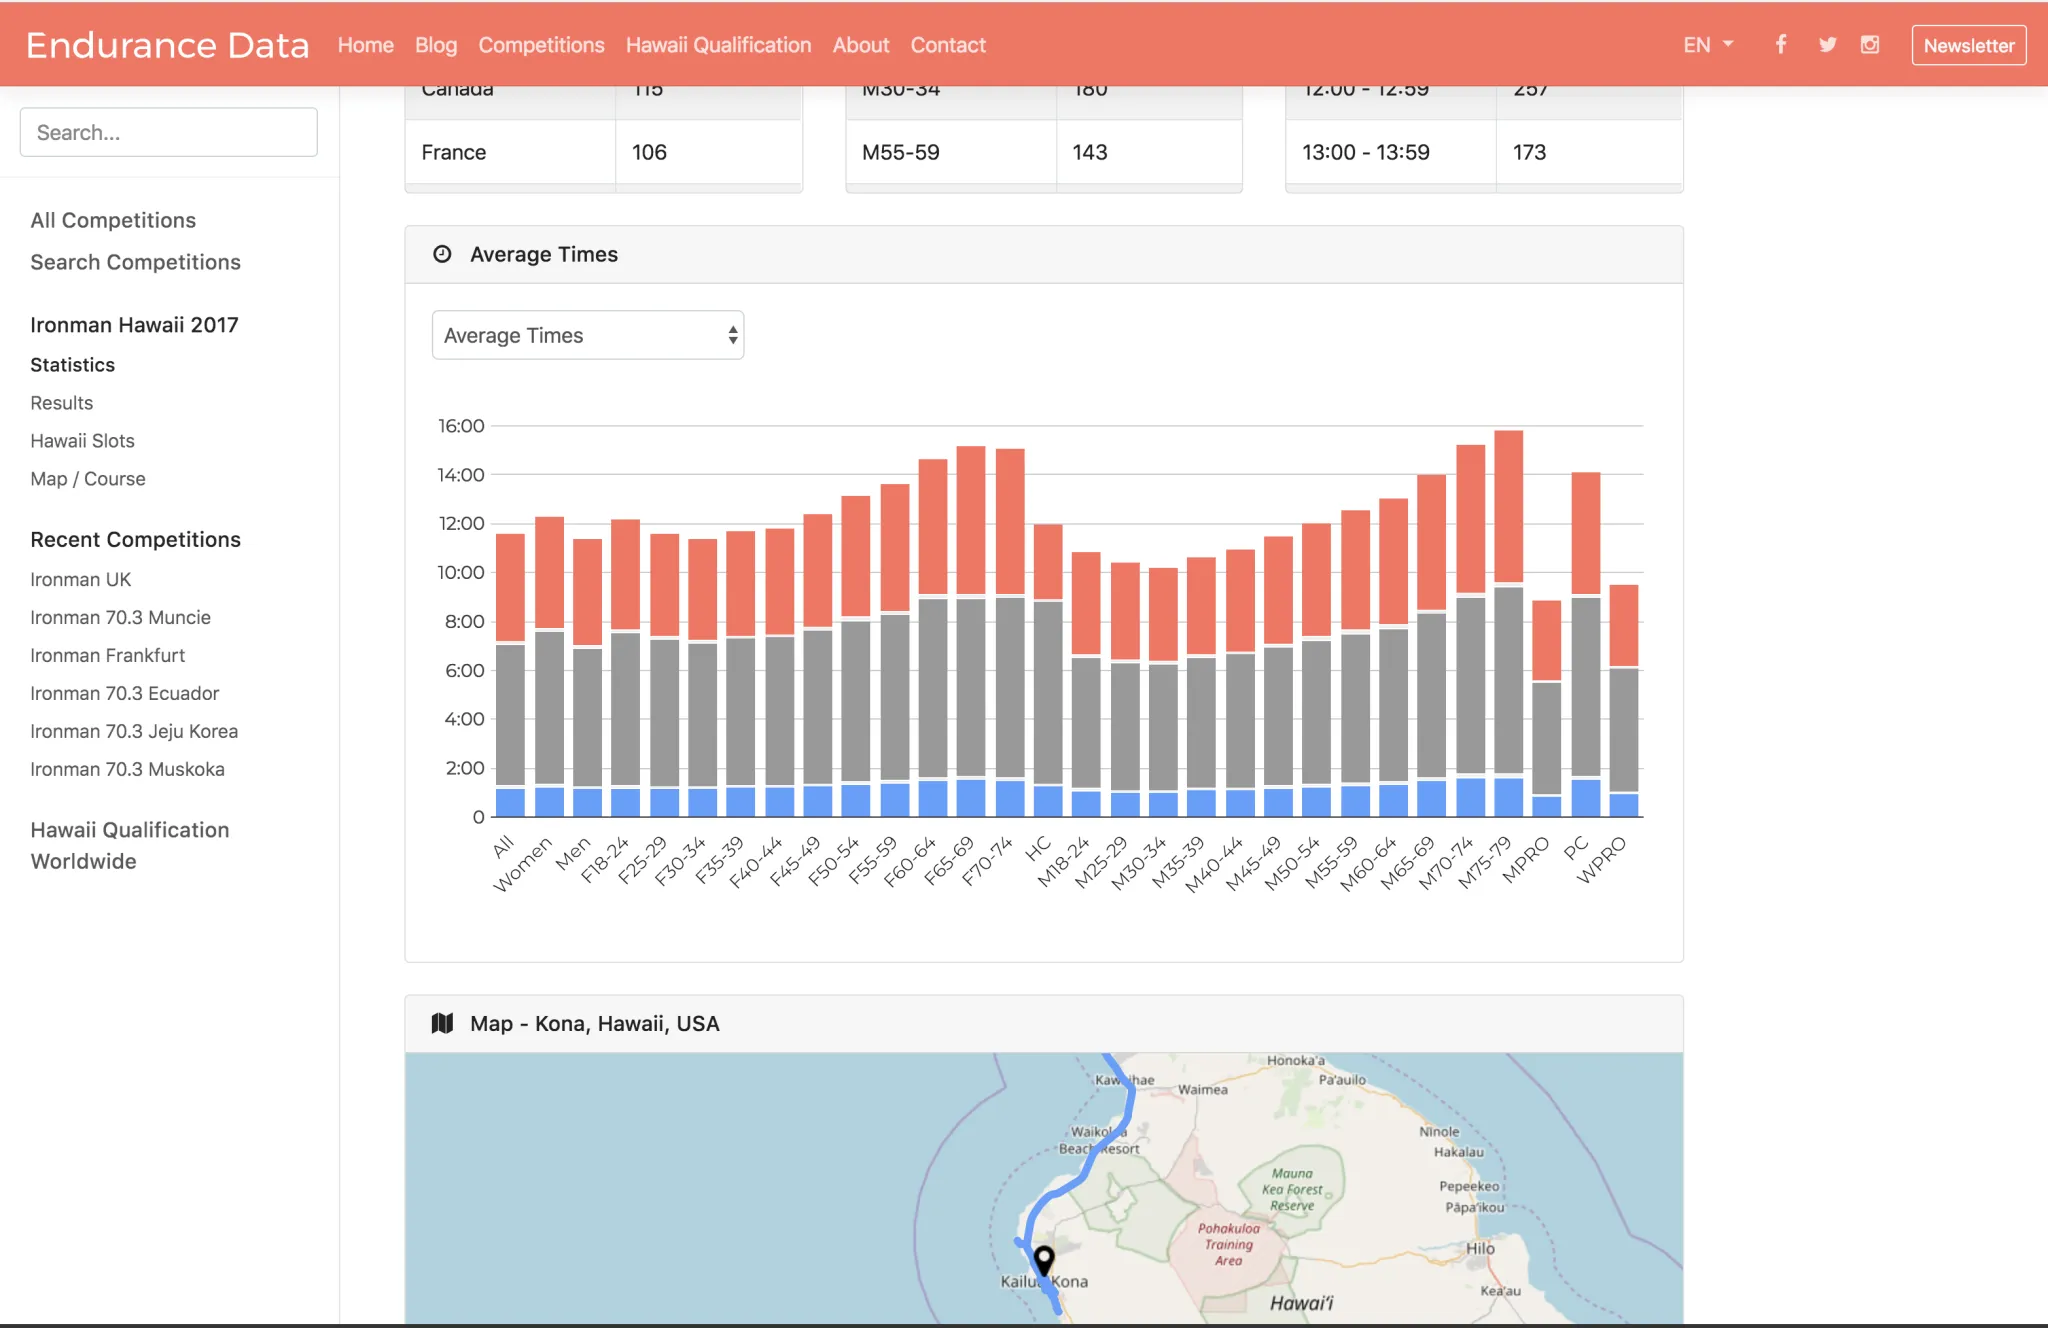Expand the Hawaii Qualification menu item
The height and width of the screenshot is (1328, 2048).
[717, 44]
